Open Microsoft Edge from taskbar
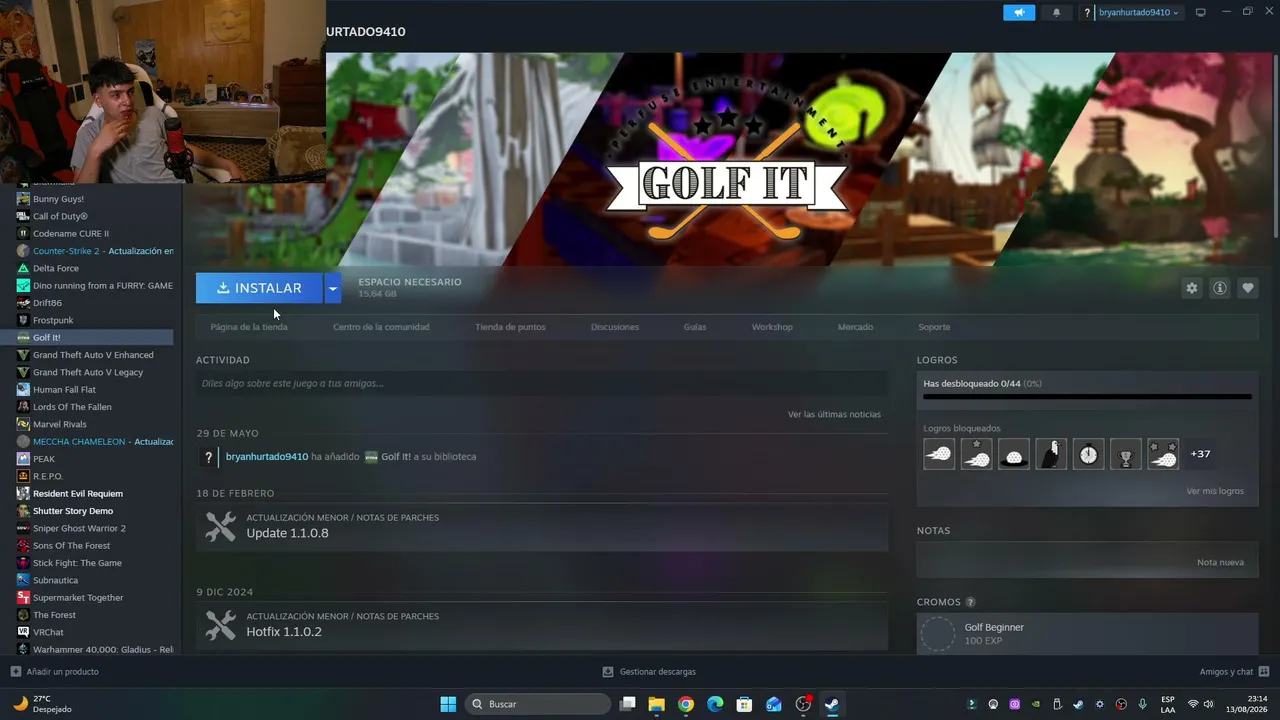 point(715,704)
